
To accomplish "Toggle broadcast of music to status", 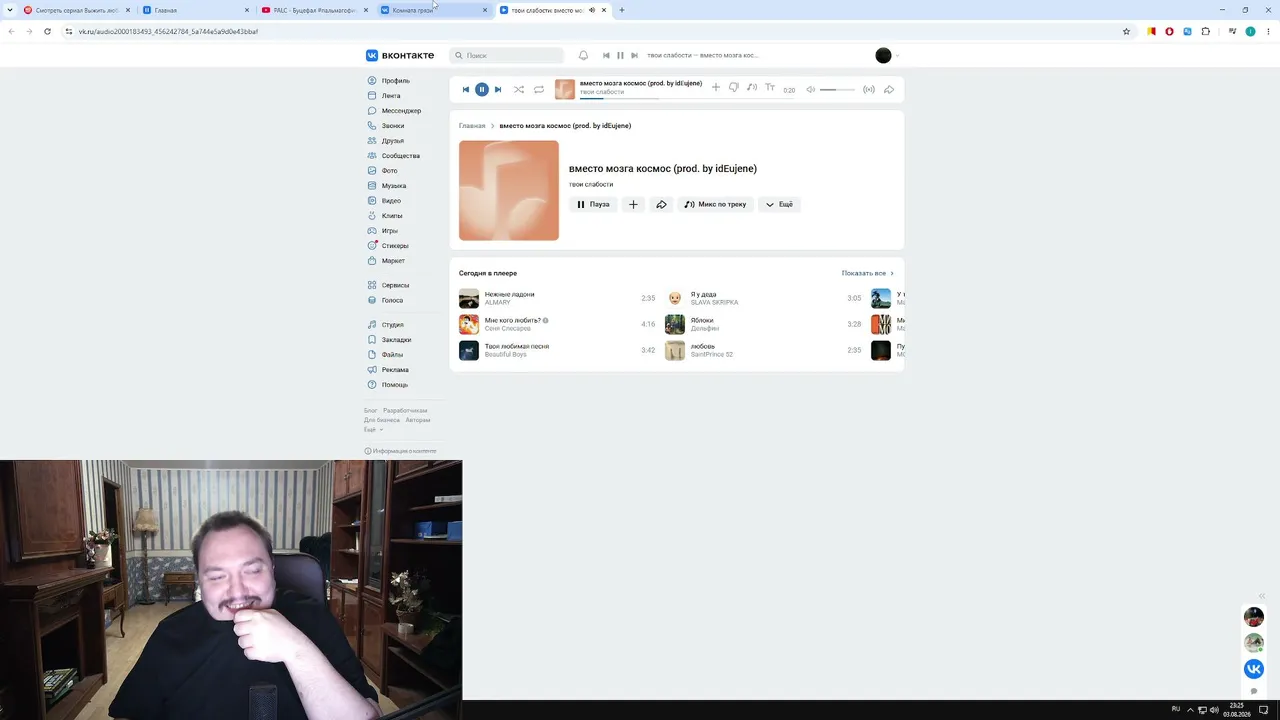I will (x=869, y=90).
